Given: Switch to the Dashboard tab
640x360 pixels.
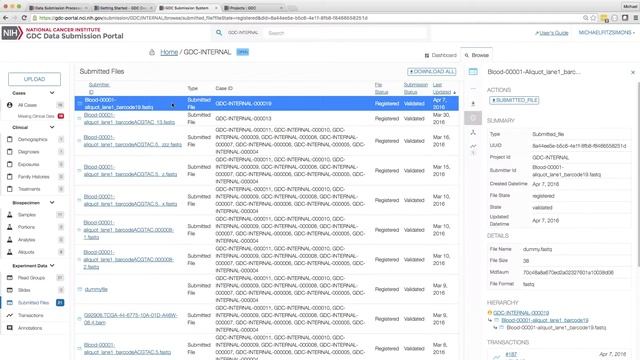Looking at the screenshot, I should (440, 55).
